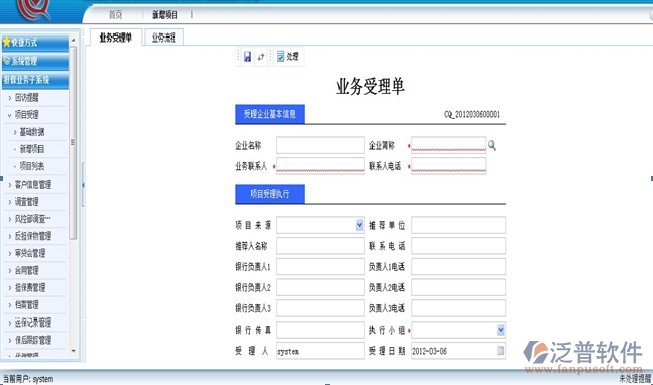This screenshot has height=385, width=653.
Task: Open calendar icon in 受理日期 field
Action: click(x=501, y=351)
